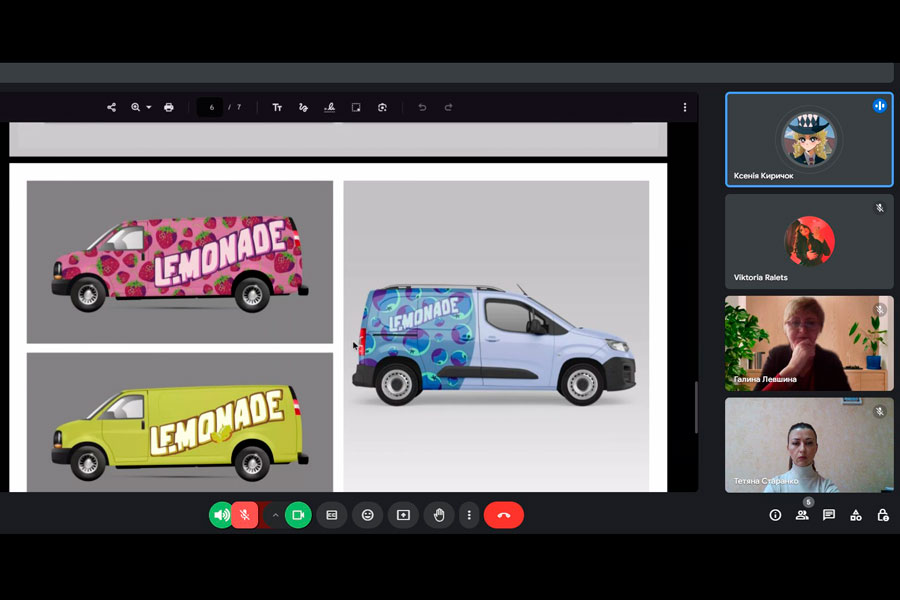Image resolution: width=900 pixels, height=600 pixels.
Task: Click the pink strawberry Lemonade van image
Action: 180,262
